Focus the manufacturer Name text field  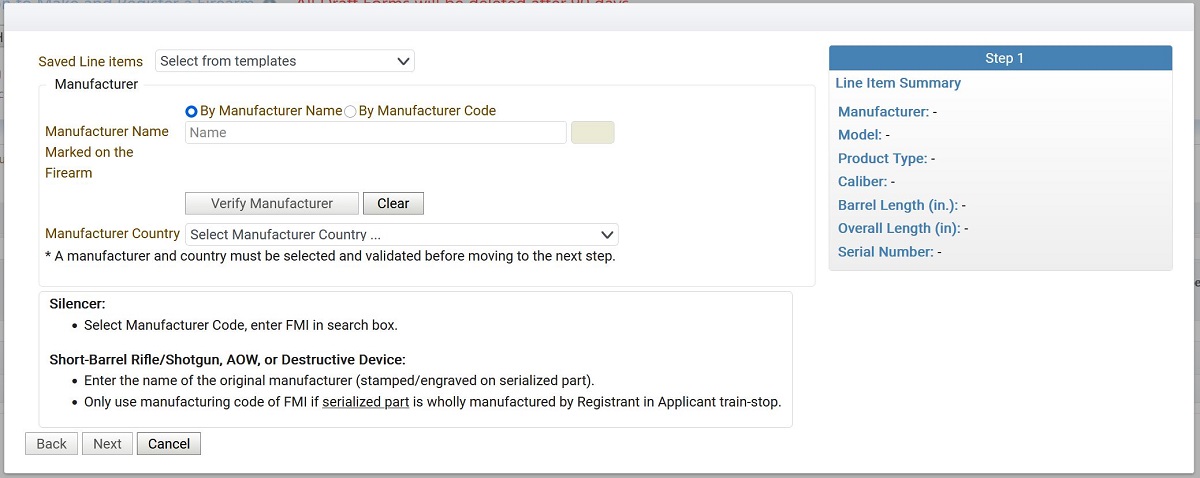pyautogui.click(x=375, y=132)
